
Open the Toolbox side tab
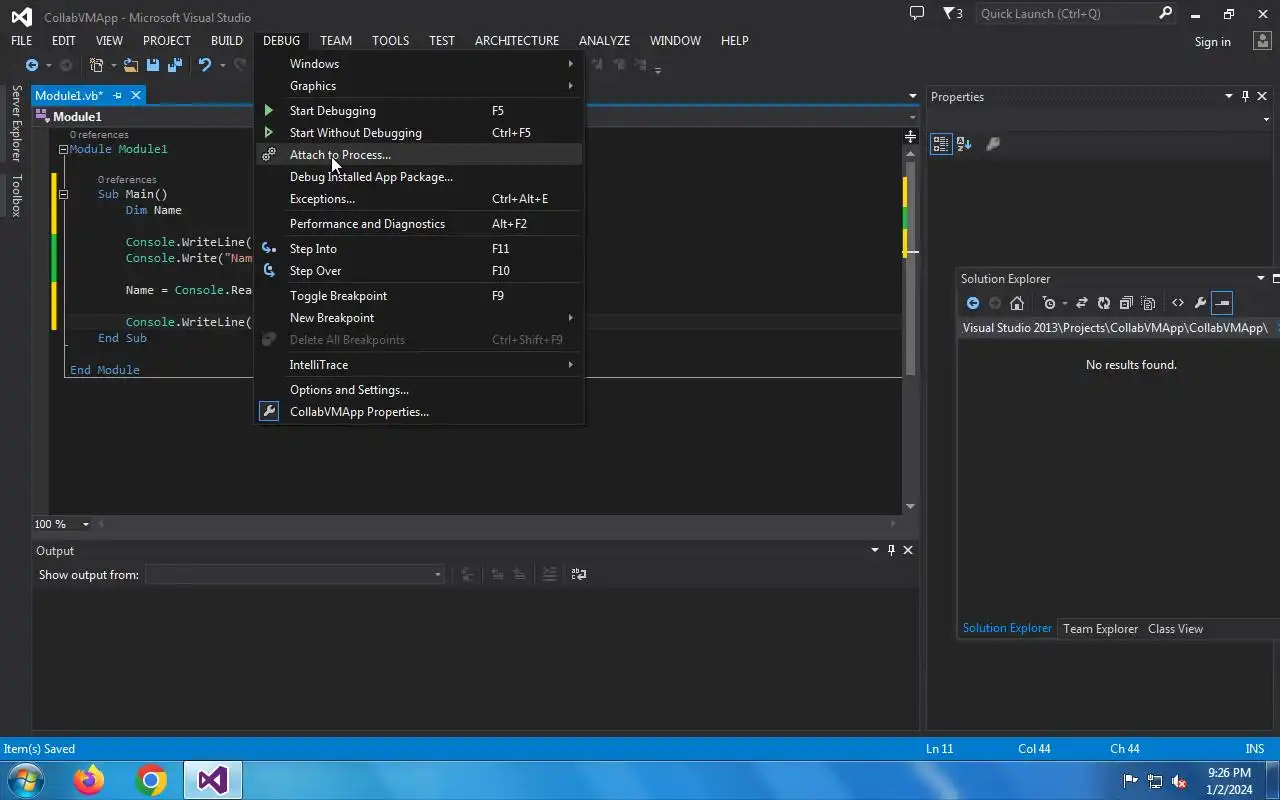point(16,196)
